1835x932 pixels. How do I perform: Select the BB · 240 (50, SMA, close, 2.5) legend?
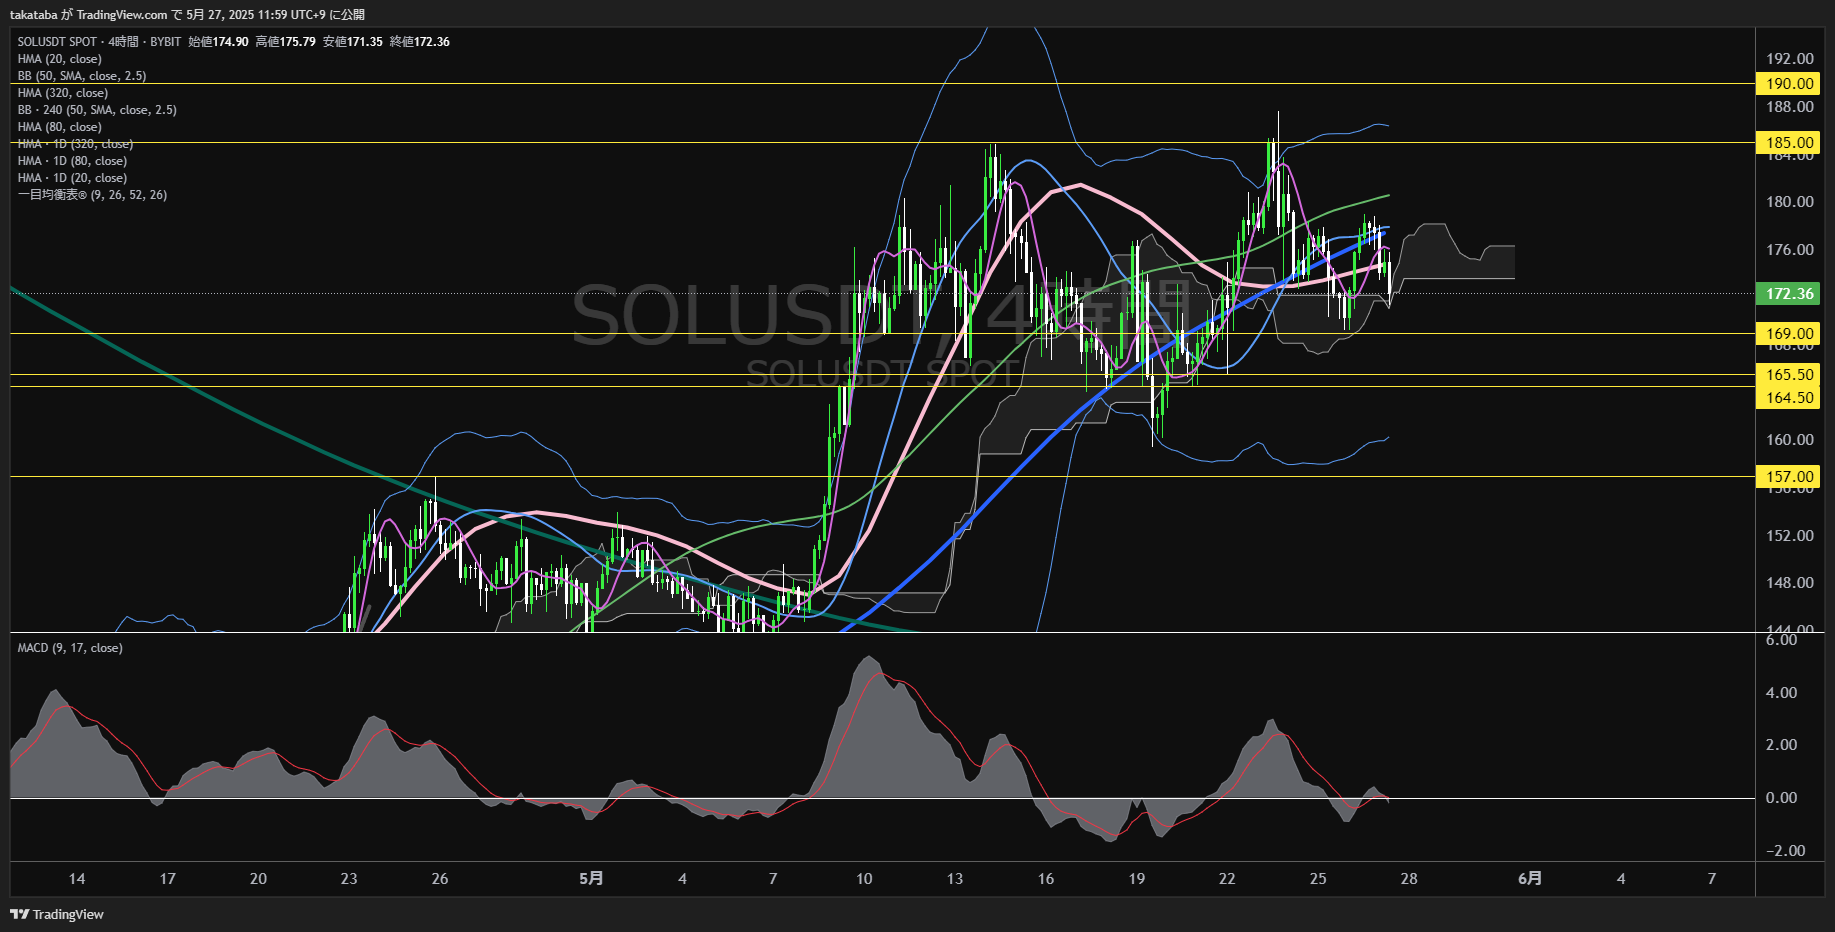97,110
